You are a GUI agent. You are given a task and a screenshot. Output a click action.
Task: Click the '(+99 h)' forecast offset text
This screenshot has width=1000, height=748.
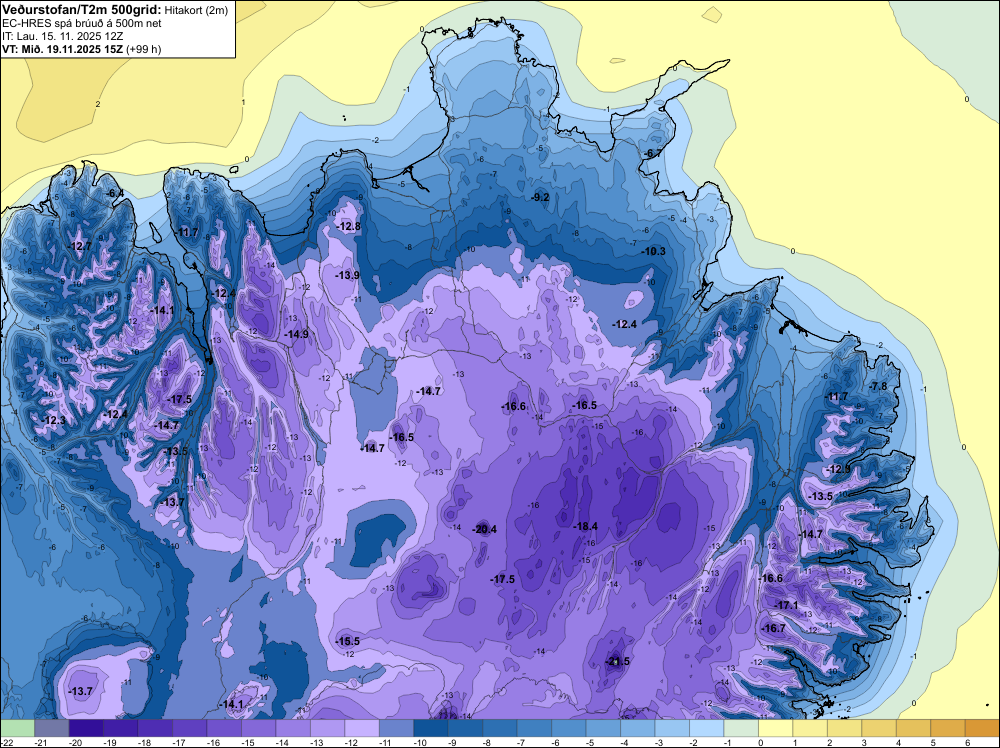tap(143, 49)
